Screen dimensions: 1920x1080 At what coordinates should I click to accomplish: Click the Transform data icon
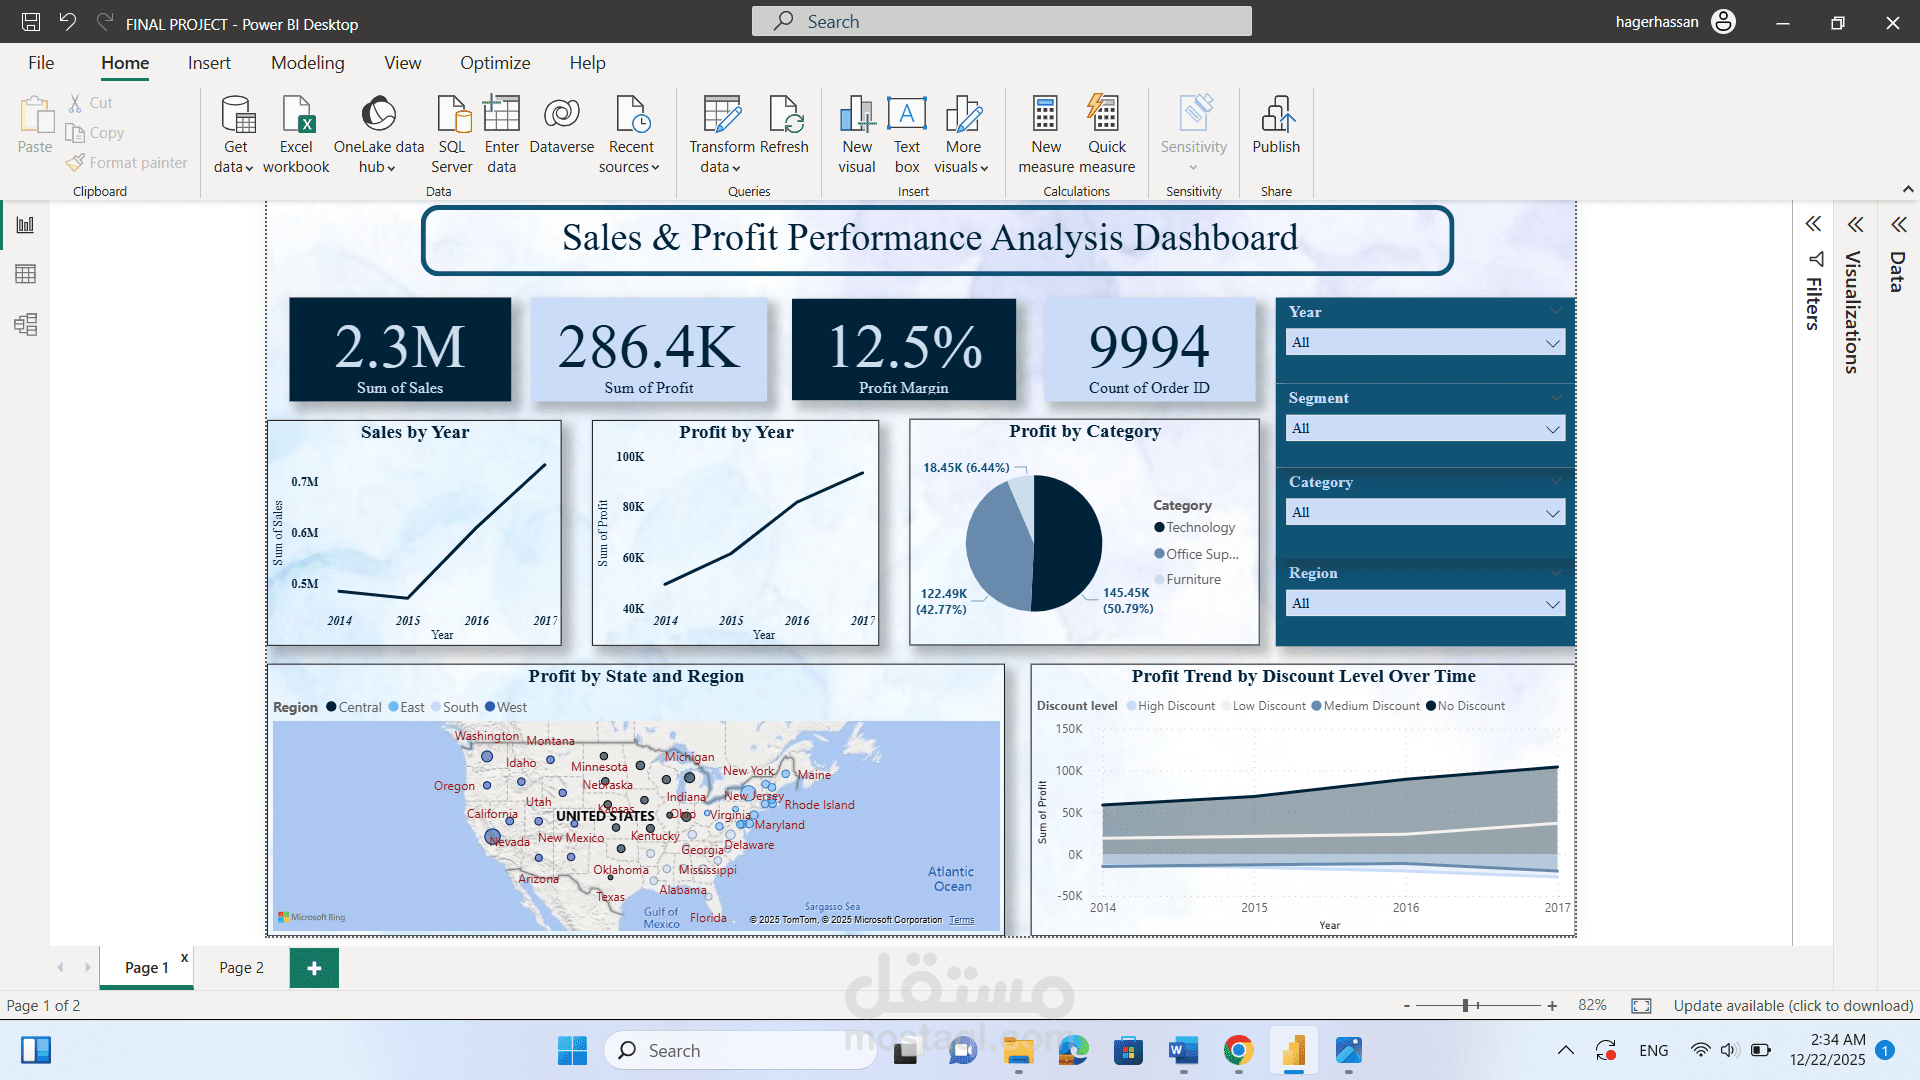[x=721, y=115]
